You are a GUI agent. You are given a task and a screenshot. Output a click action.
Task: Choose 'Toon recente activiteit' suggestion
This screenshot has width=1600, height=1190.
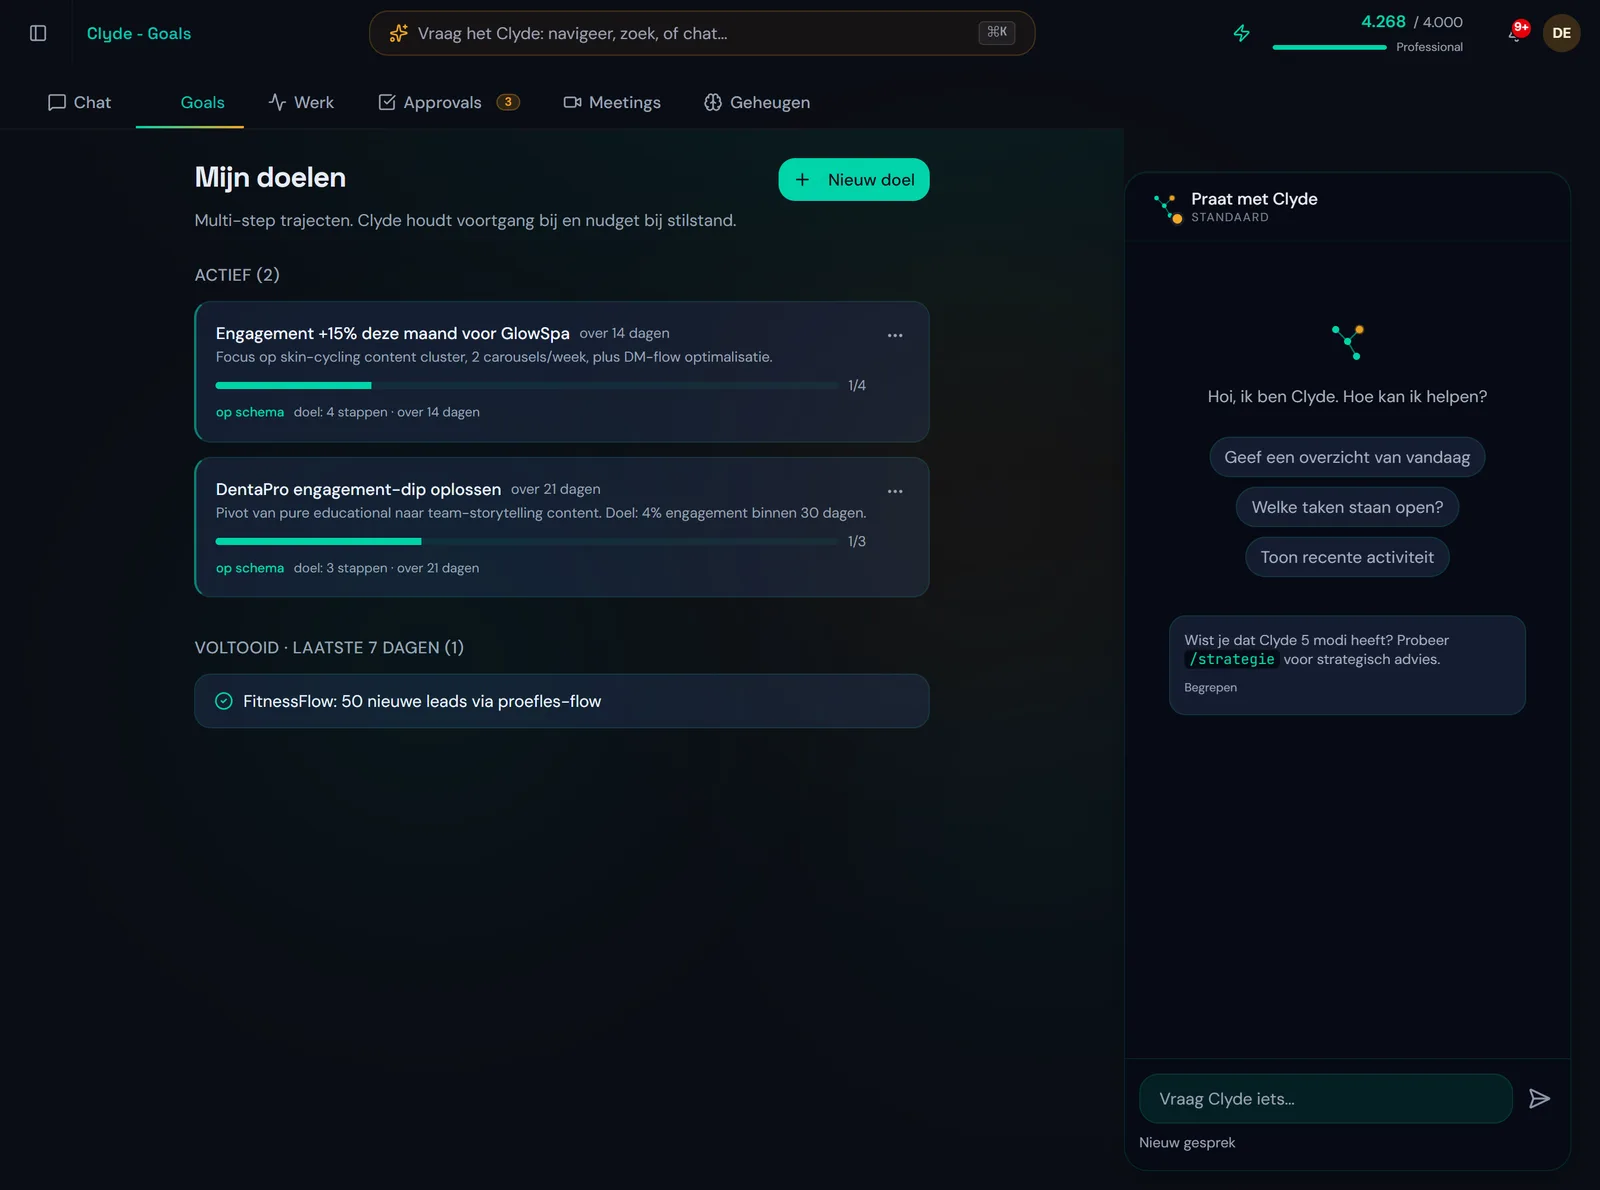coord(1347,557)
